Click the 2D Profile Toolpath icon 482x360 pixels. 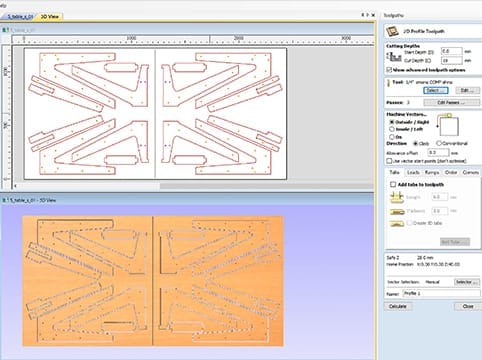[392, 31]
